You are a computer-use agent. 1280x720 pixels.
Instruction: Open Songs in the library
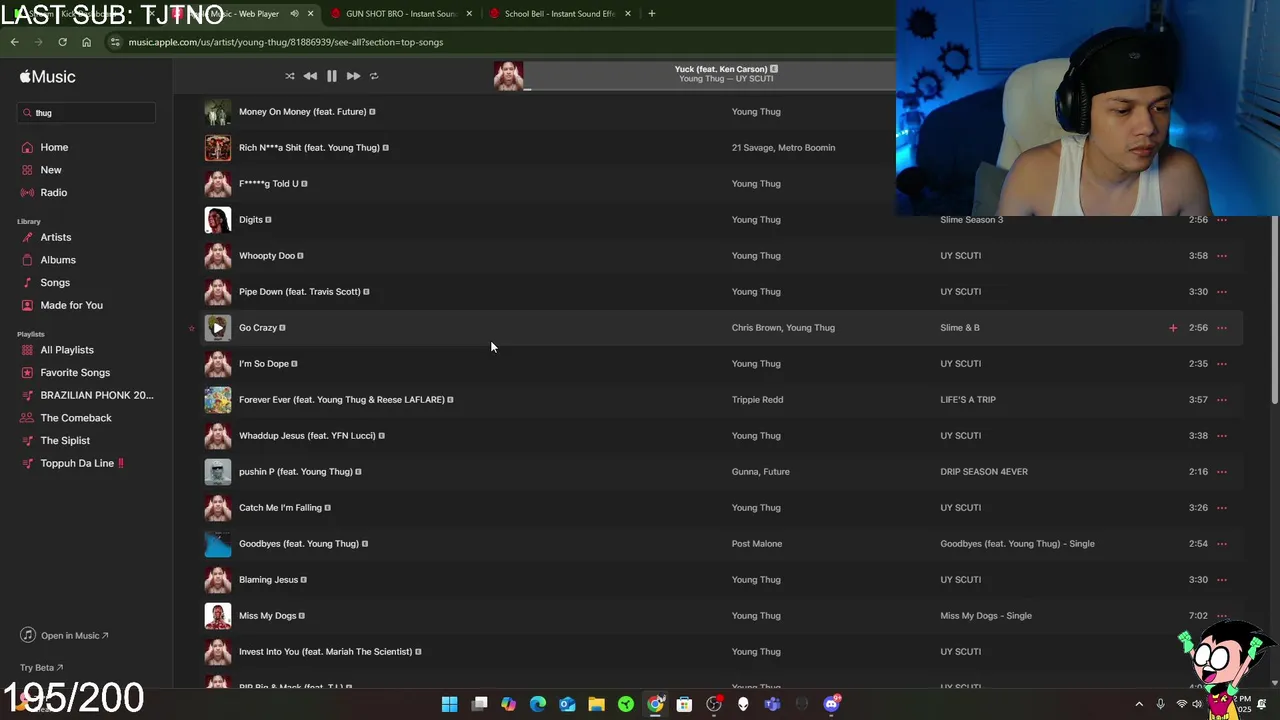click(55, 283)
